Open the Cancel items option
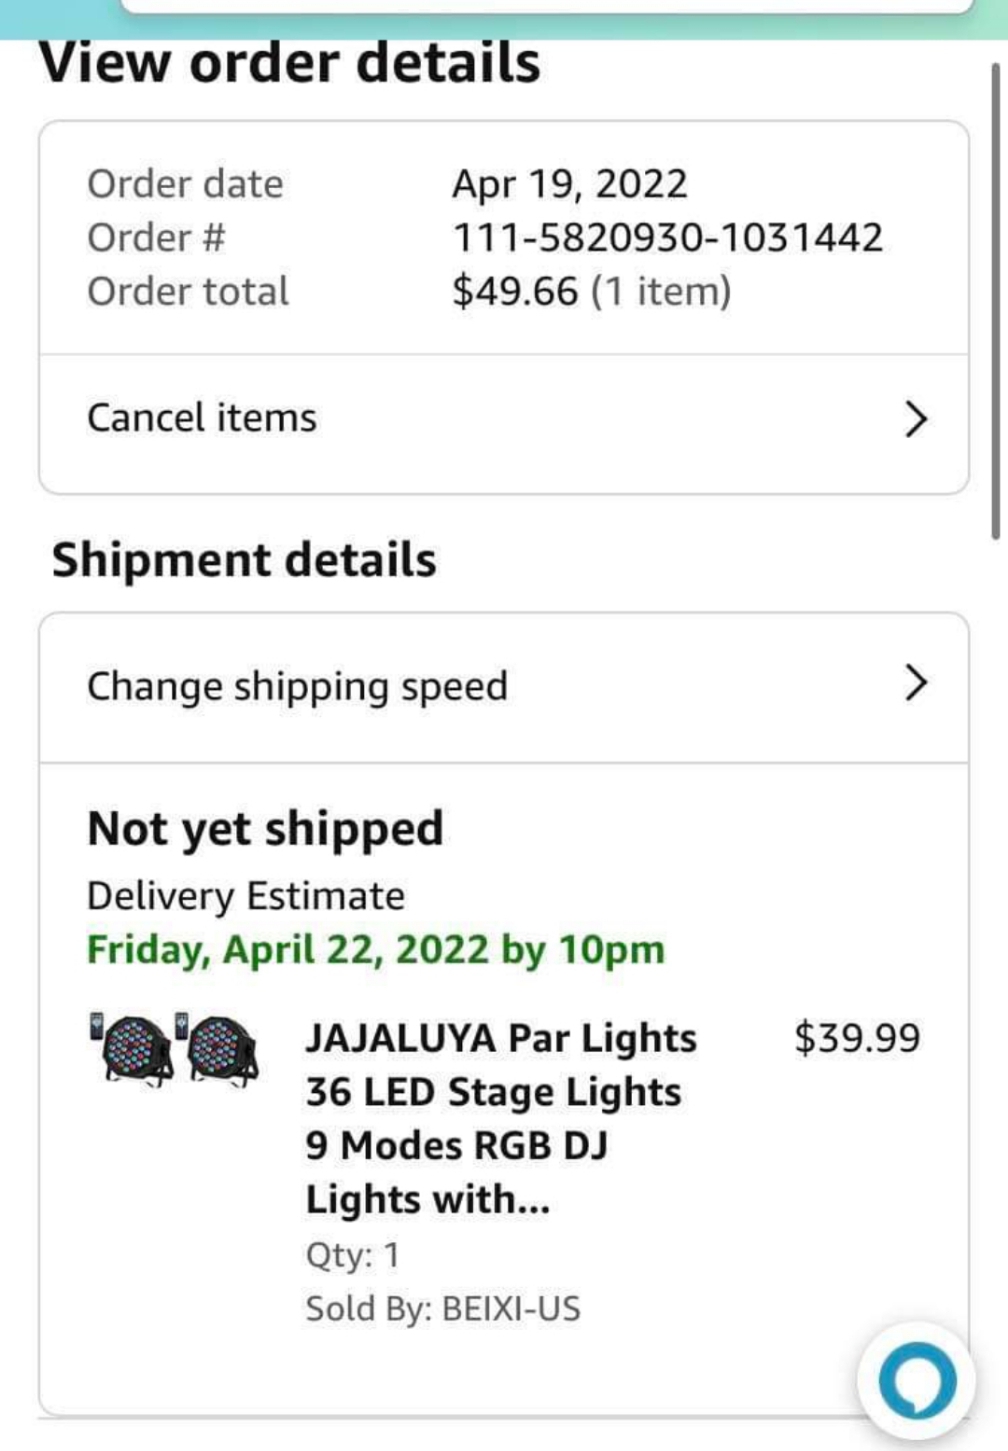The height and width of the screenshot is (1451, 1008). [x=202, y=418]
